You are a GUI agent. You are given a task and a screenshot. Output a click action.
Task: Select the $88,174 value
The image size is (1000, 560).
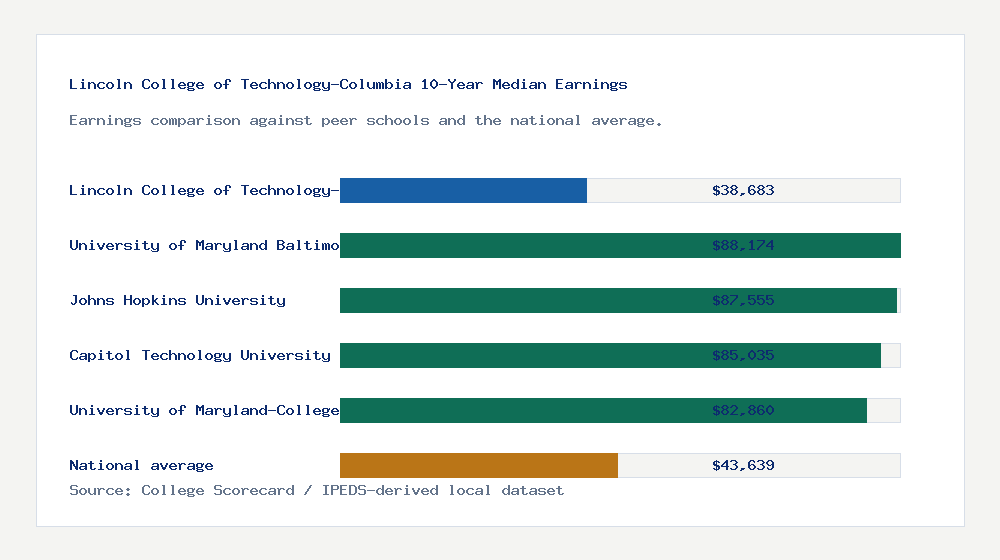point(743,246)
